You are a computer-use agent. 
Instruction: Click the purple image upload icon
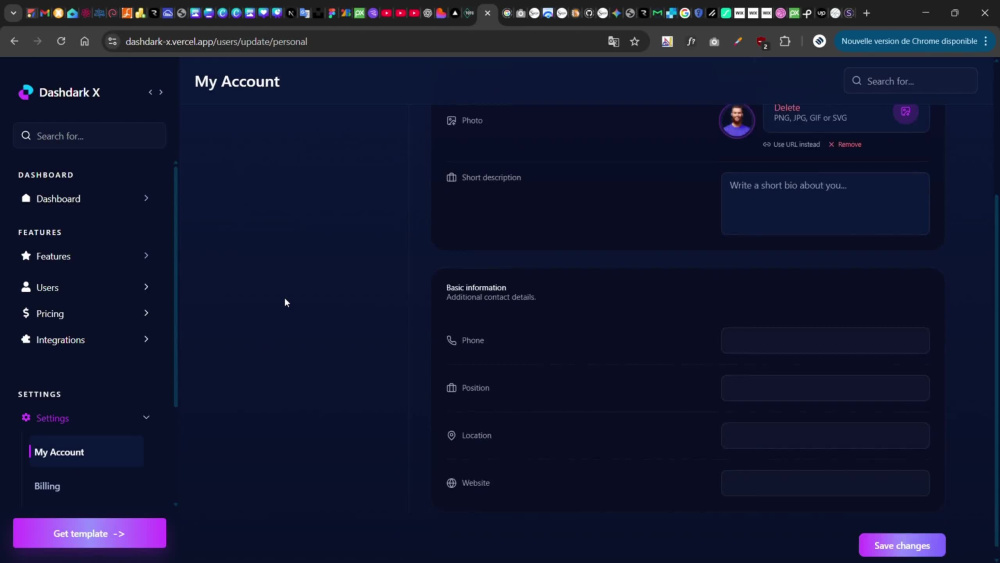coord(905,112)
